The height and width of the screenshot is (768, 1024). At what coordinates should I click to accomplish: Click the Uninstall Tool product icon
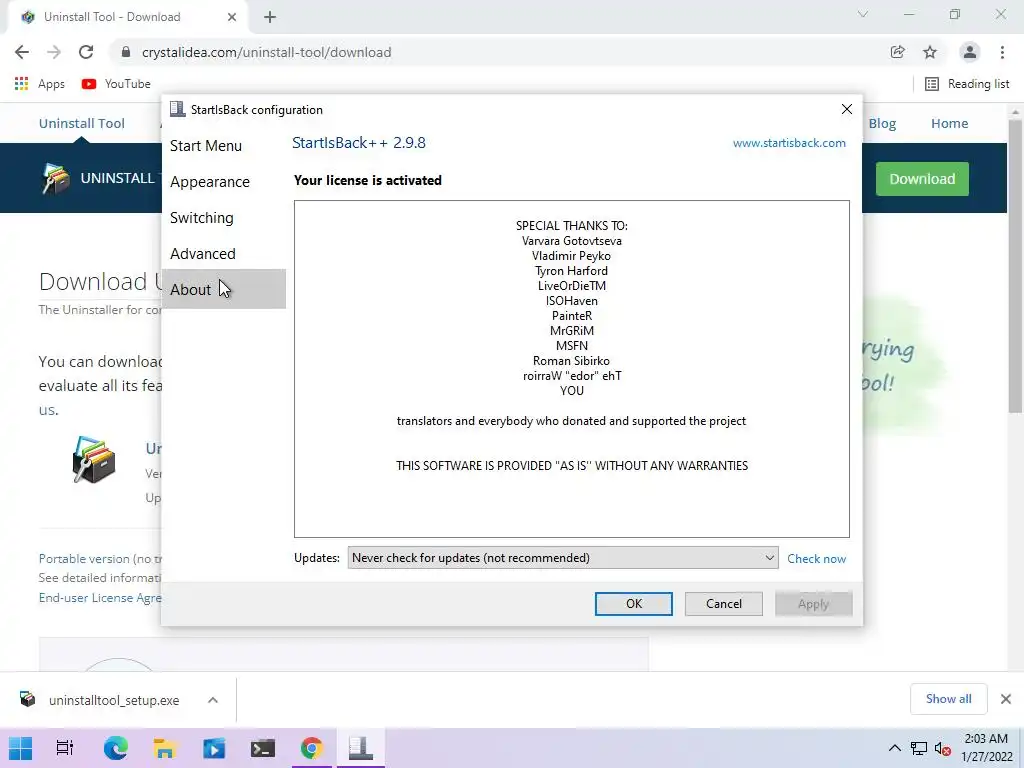tap(93, 460)
